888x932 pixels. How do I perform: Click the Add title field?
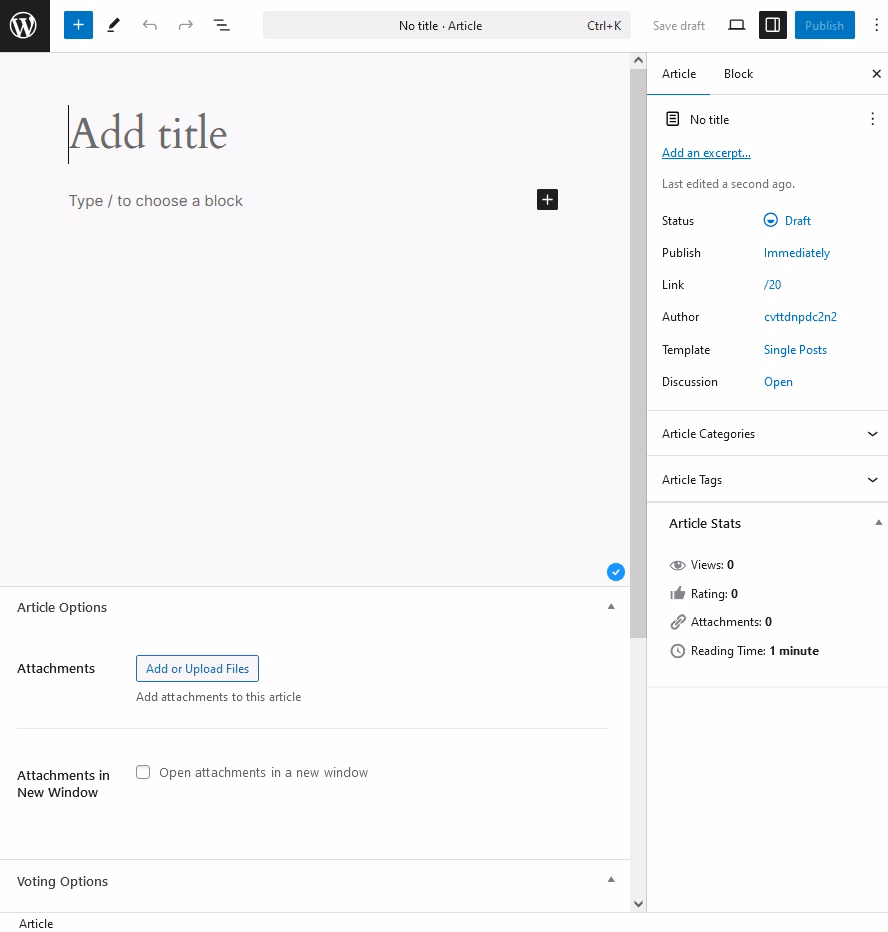[314, 133]
